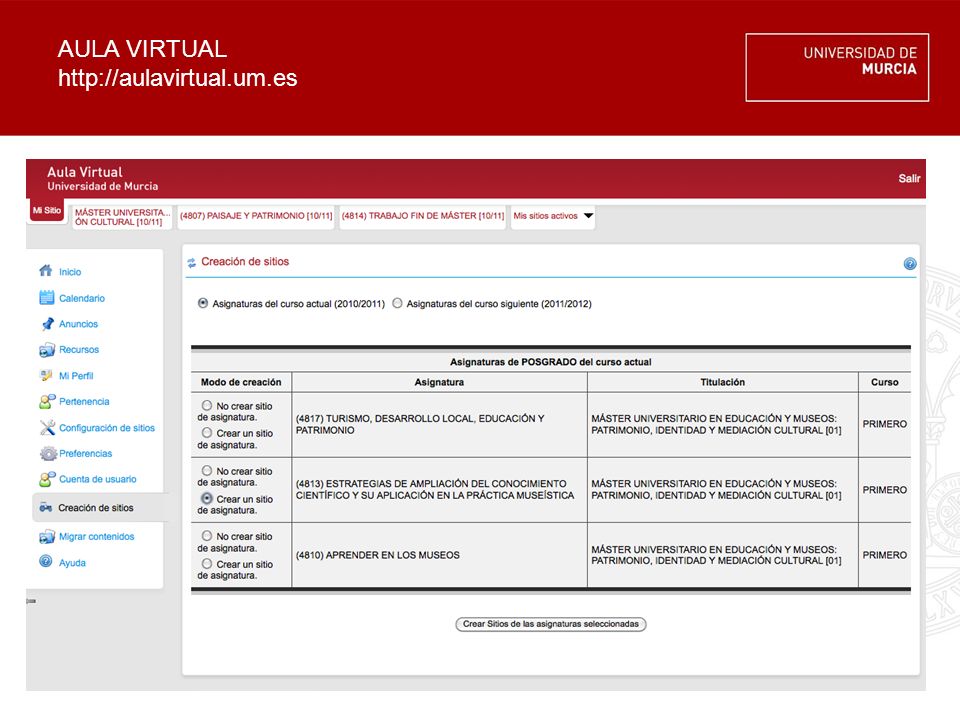Open the help icon beside Creación de sitios title
960x720 pixels.
[x=910, y=264]
